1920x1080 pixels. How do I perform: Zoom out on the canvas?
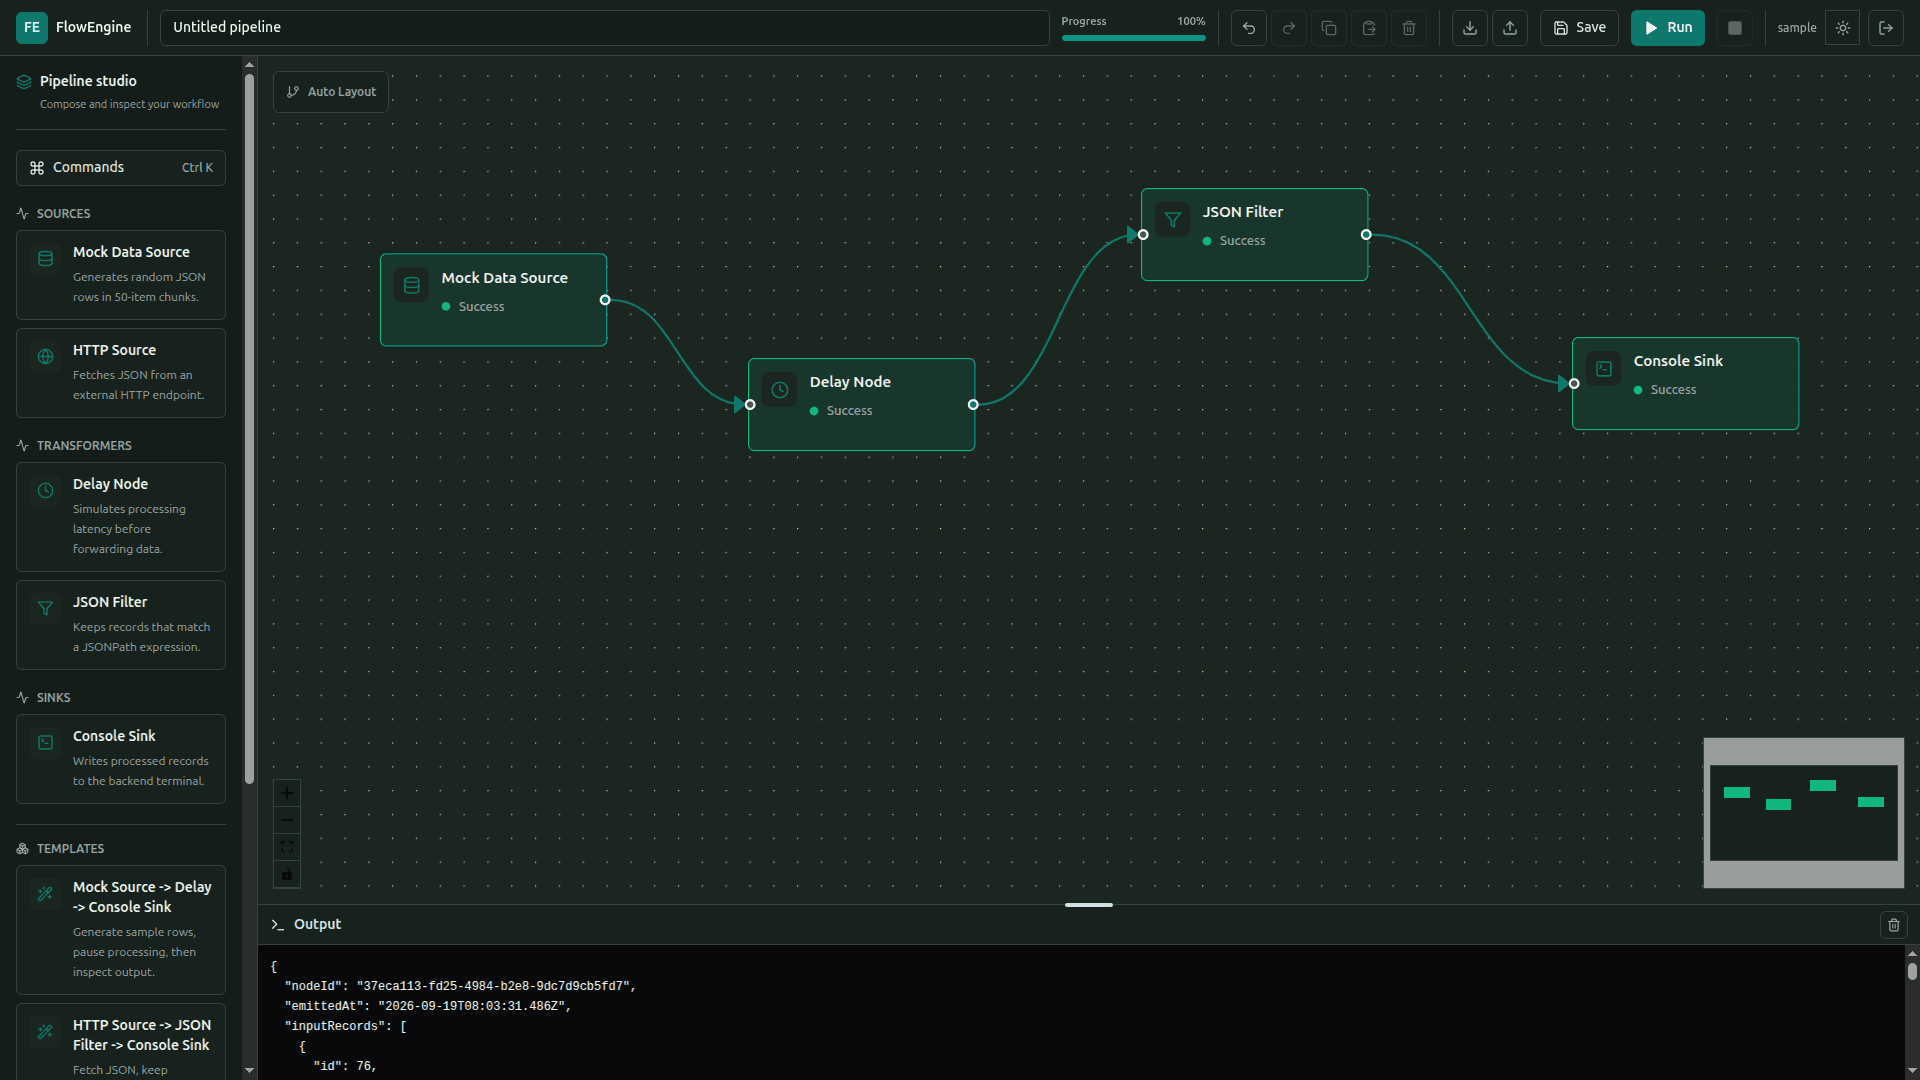(287, 820)
